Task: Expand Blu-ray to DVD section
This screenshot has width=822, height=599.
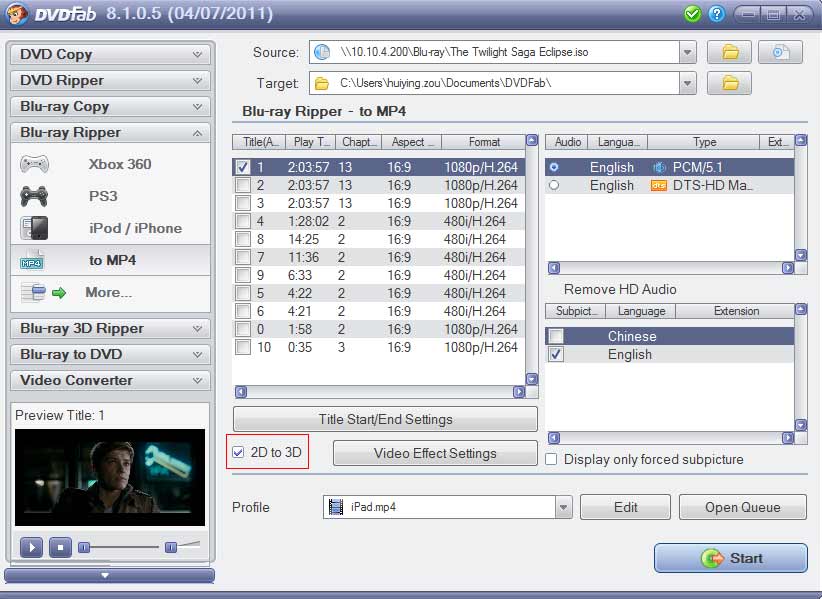Action: tap(110, 355)
